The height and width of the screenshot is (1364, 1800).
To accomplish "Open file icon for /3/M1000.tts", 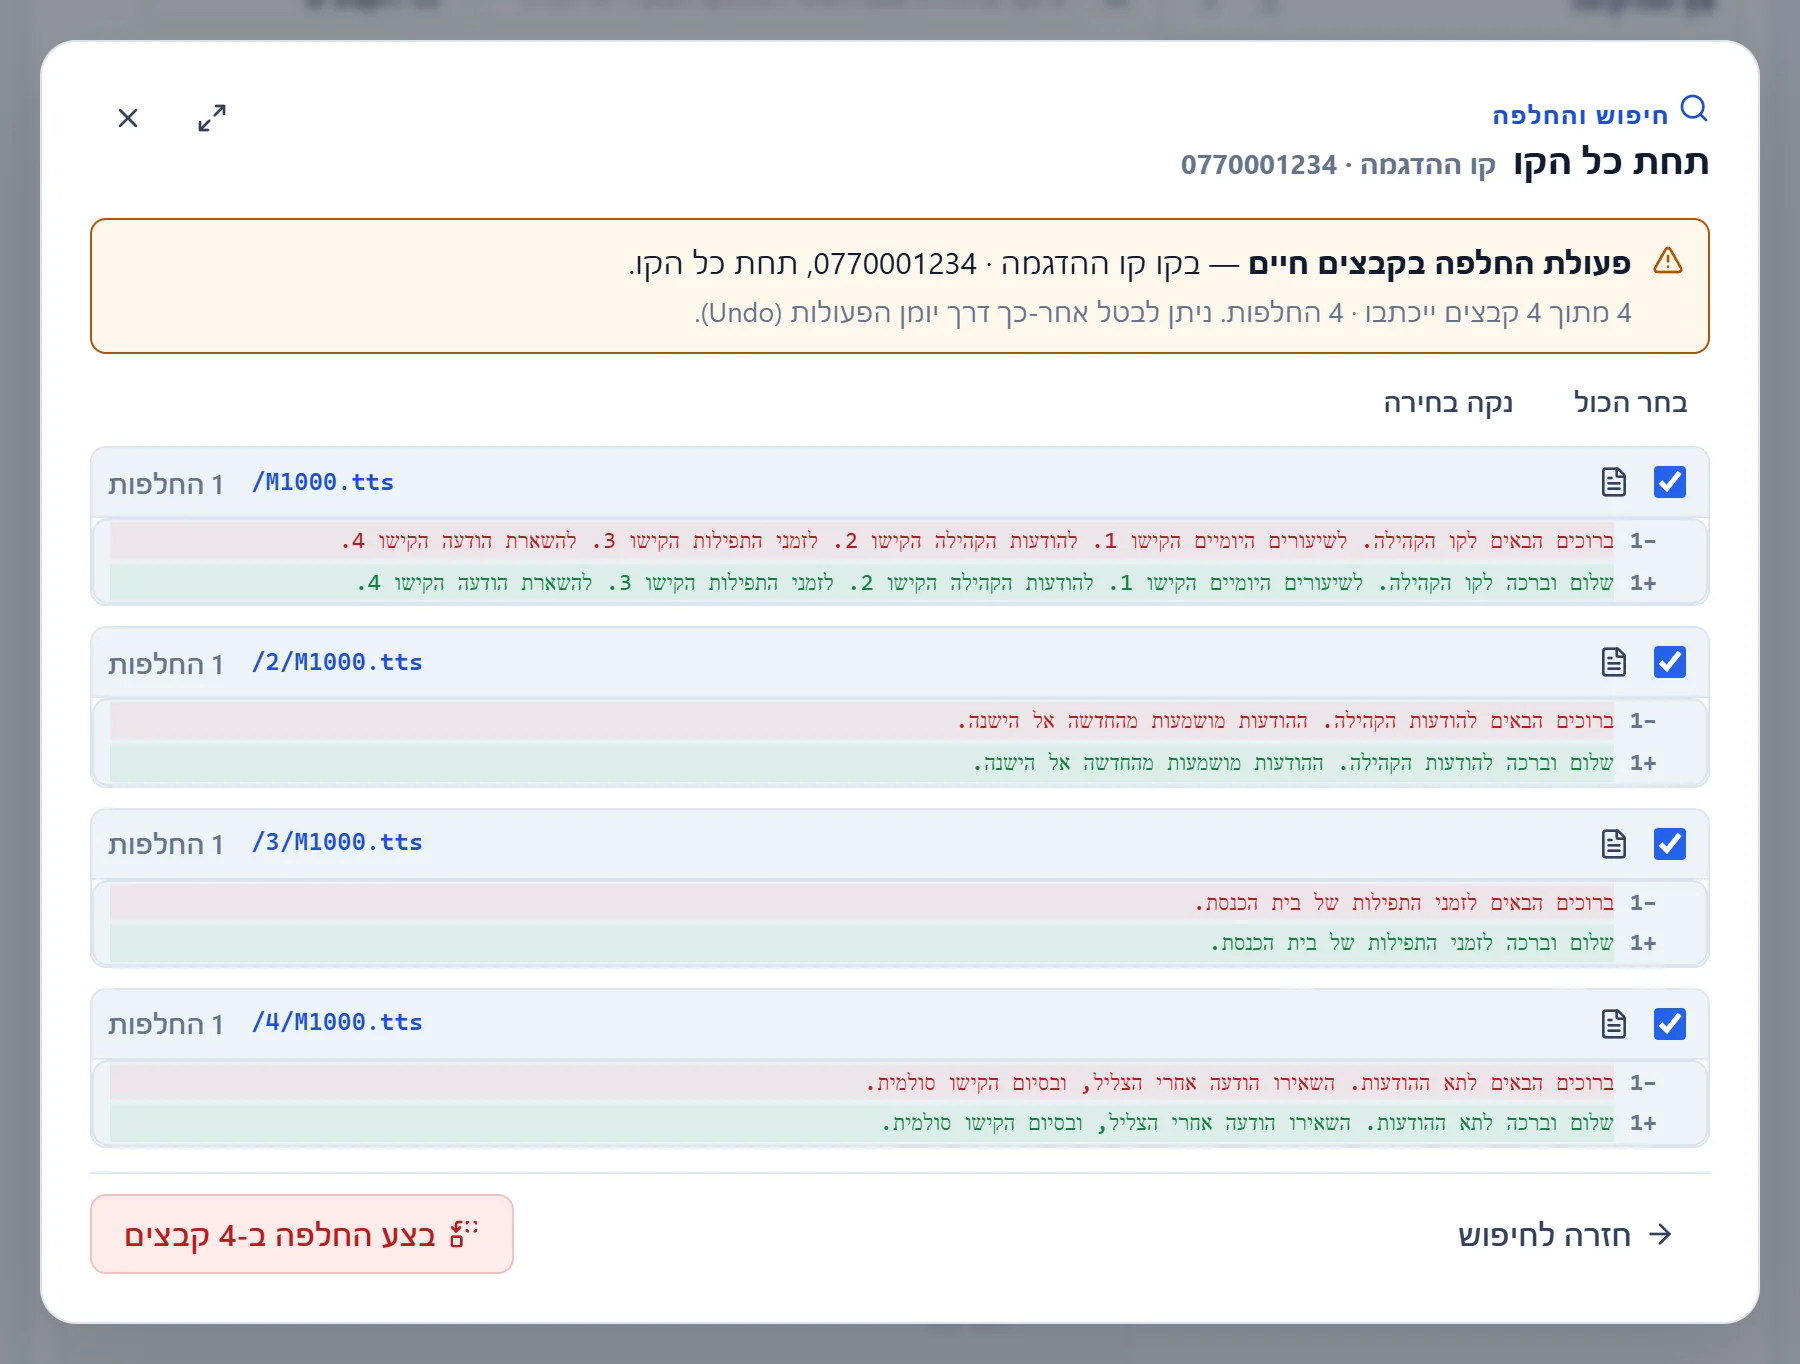I will click(x=1614, y=844).
